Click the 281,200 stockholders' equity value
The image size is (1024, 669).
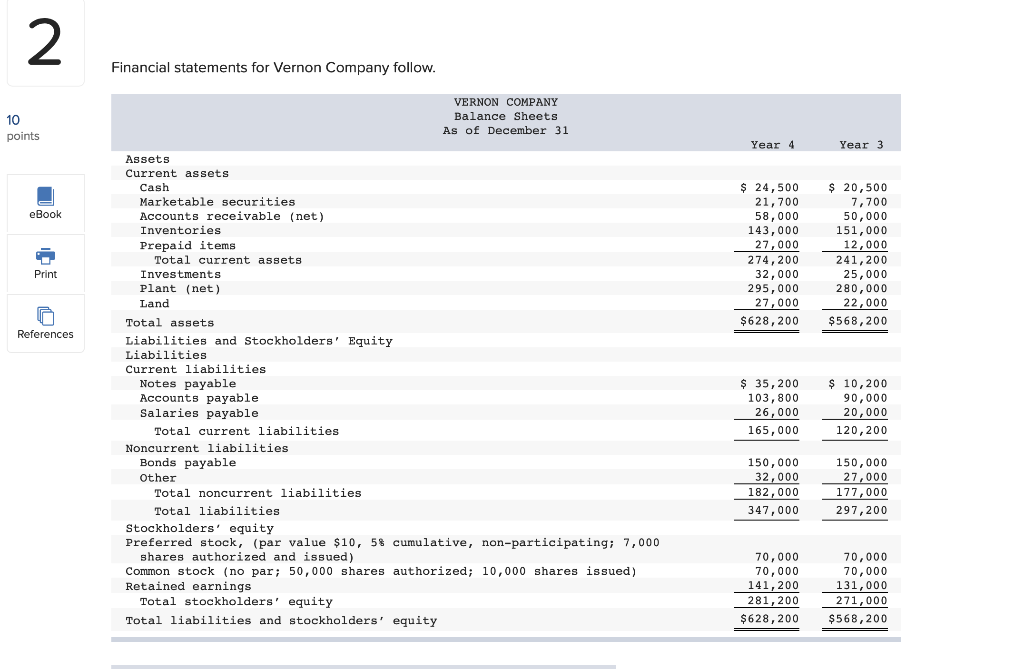click(773, 602)
